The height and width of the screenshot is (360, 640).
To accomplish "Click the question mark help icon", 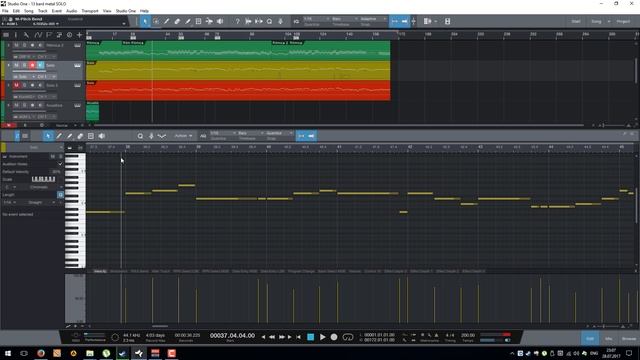I will coord(237,21).
